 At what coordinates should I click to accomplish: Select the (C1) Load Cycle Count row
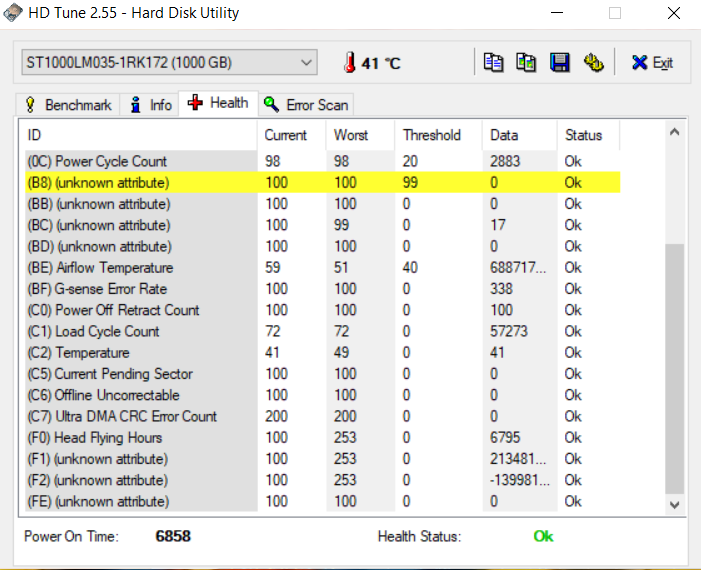point(322,331)
